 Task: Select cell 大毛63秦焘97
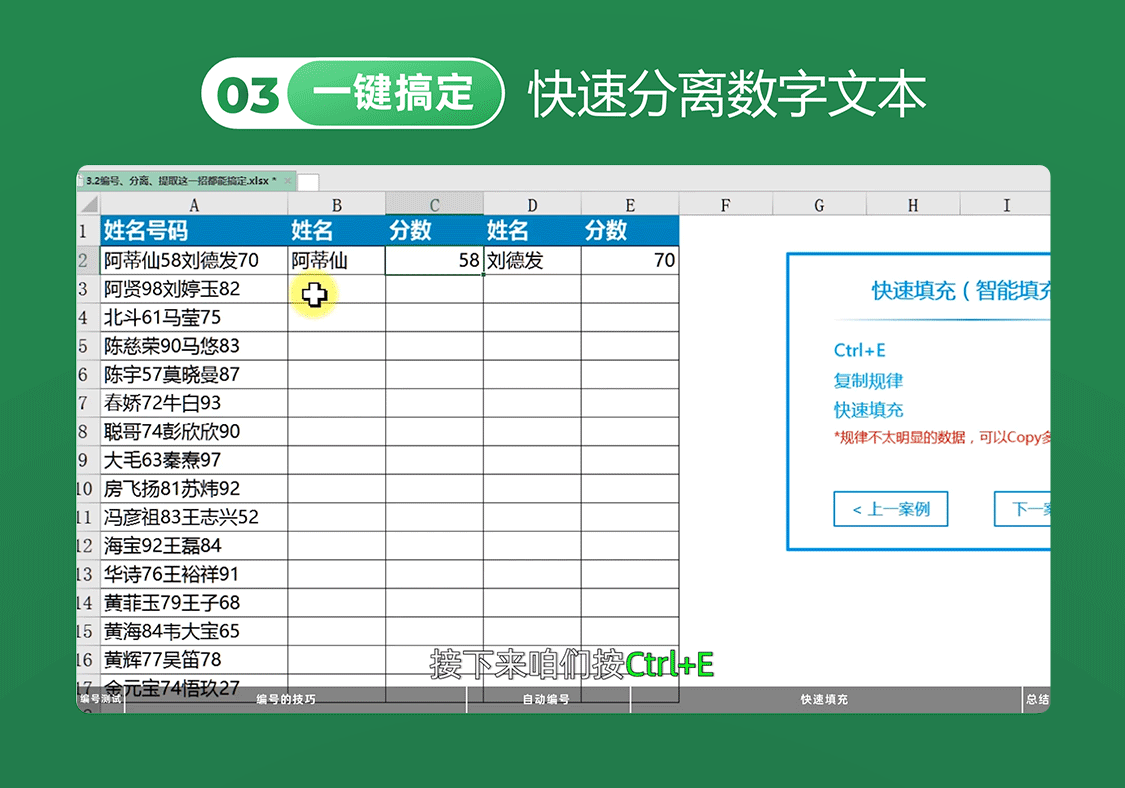(194, 460)
